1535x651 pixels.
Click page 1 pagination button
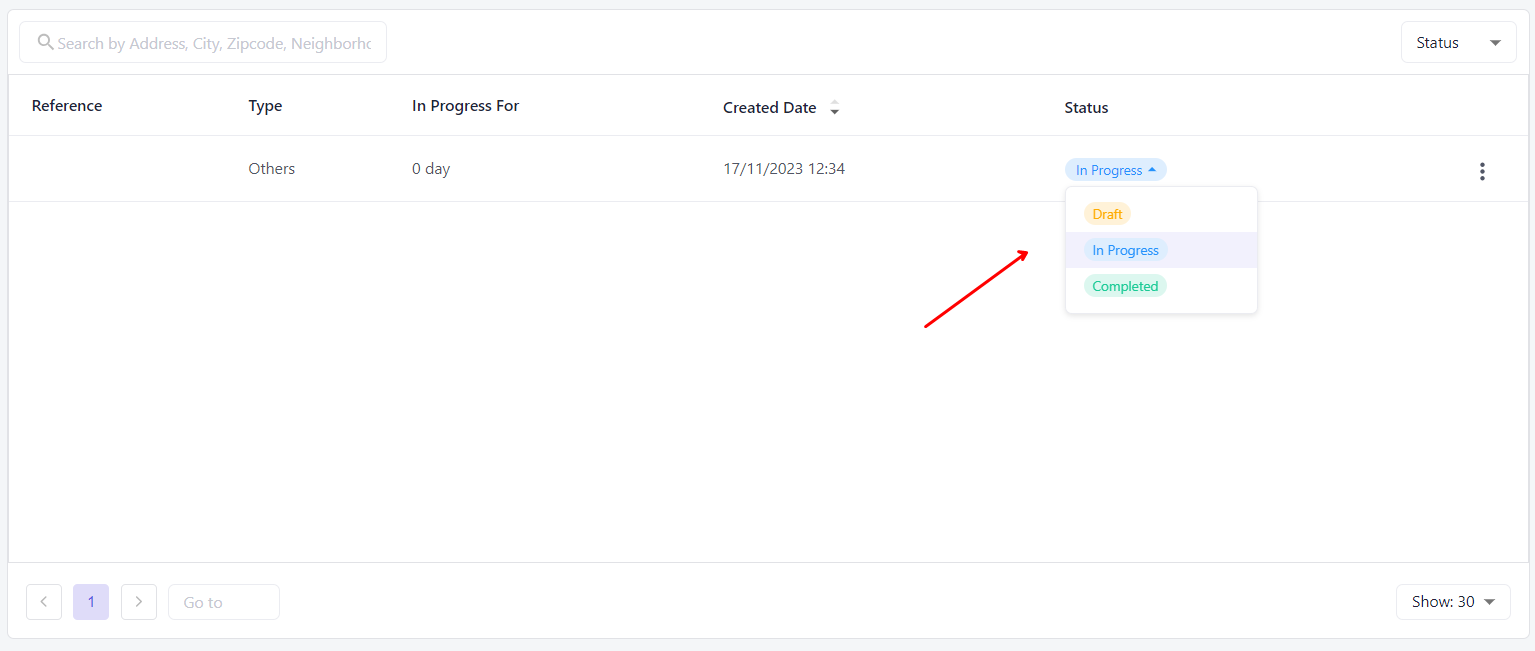coord(91,602)
